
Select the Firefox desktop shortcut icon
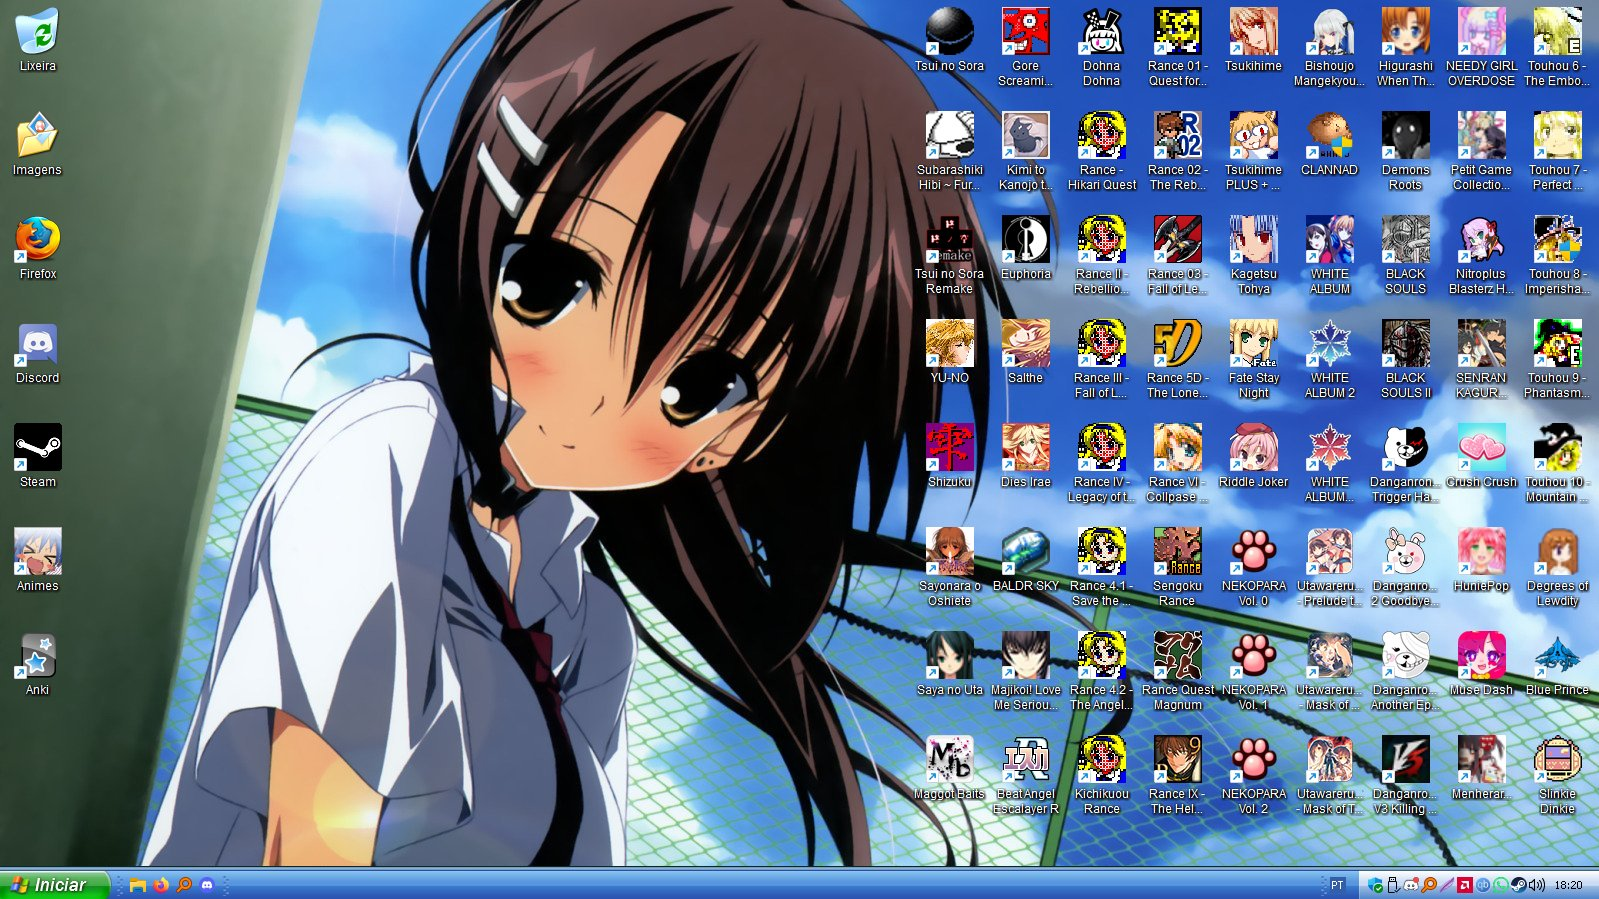[x=37, y=244]
